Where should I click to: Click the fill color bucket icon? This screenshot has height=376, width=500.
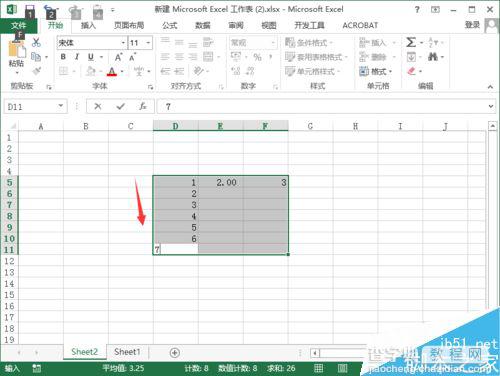coord(91,71)
